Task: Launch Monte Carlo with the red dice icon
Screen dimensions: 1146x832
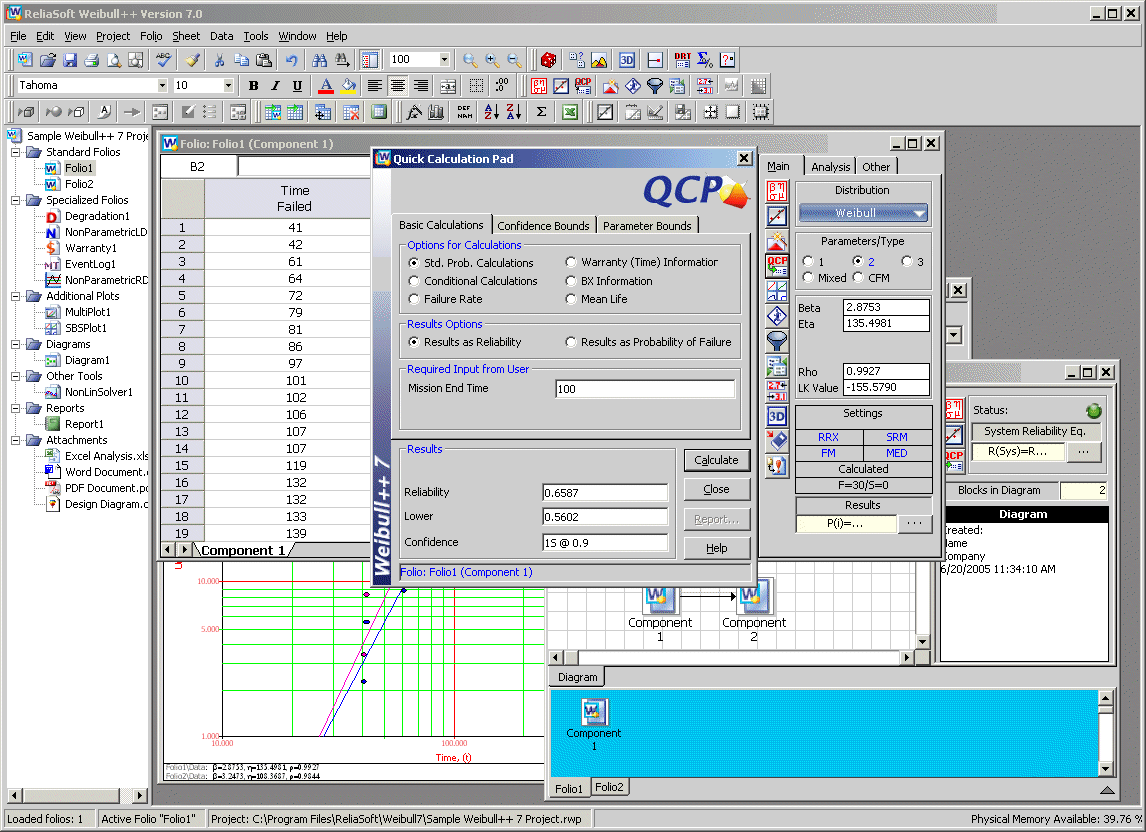Action: [548, 60]
